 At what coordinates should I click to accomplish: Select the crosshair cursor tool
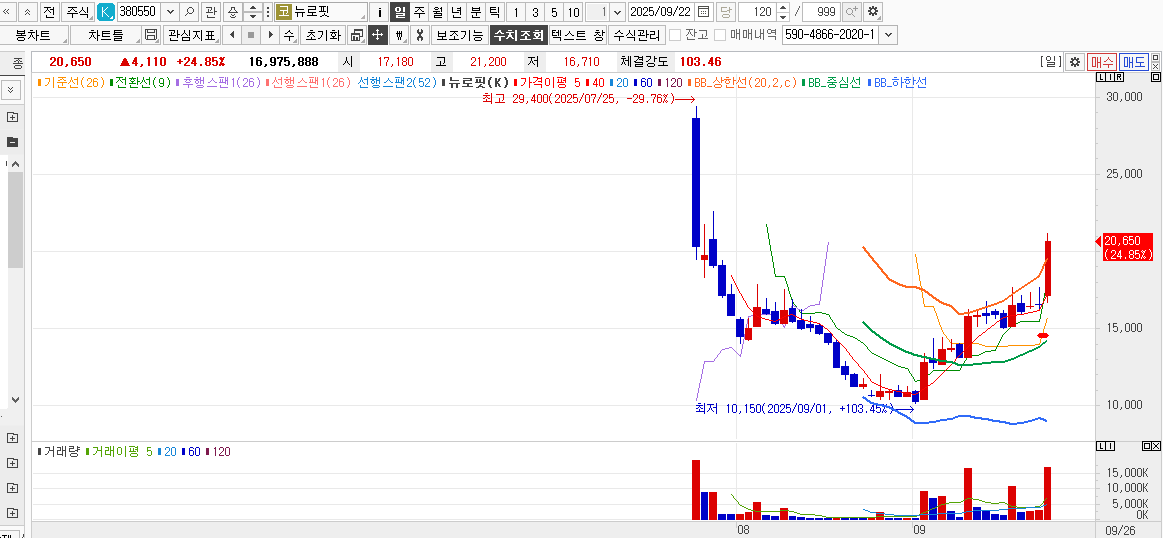tap(377, 35)
